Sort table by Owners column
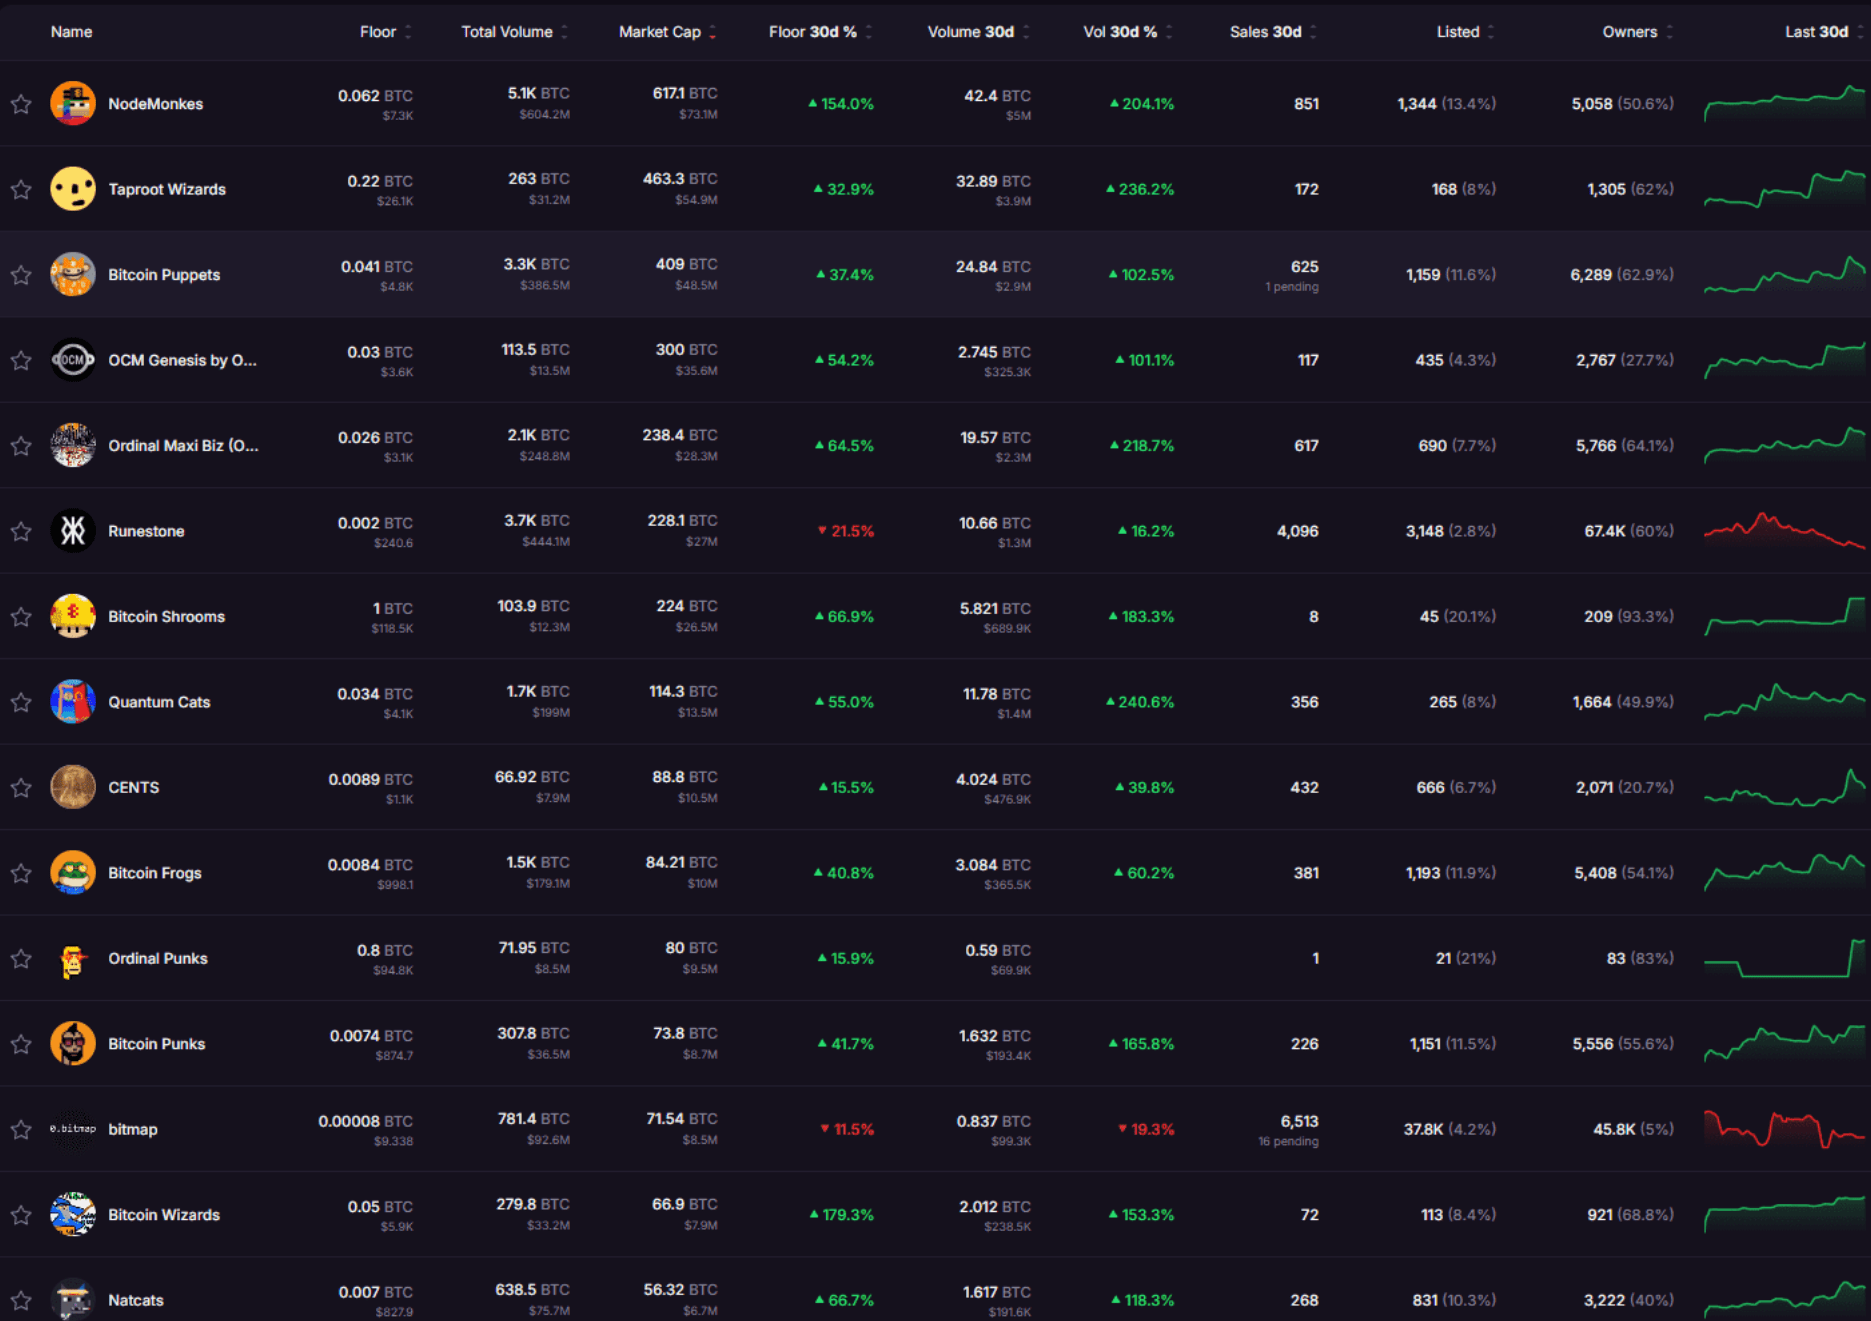 click(x=1637, y=32)
